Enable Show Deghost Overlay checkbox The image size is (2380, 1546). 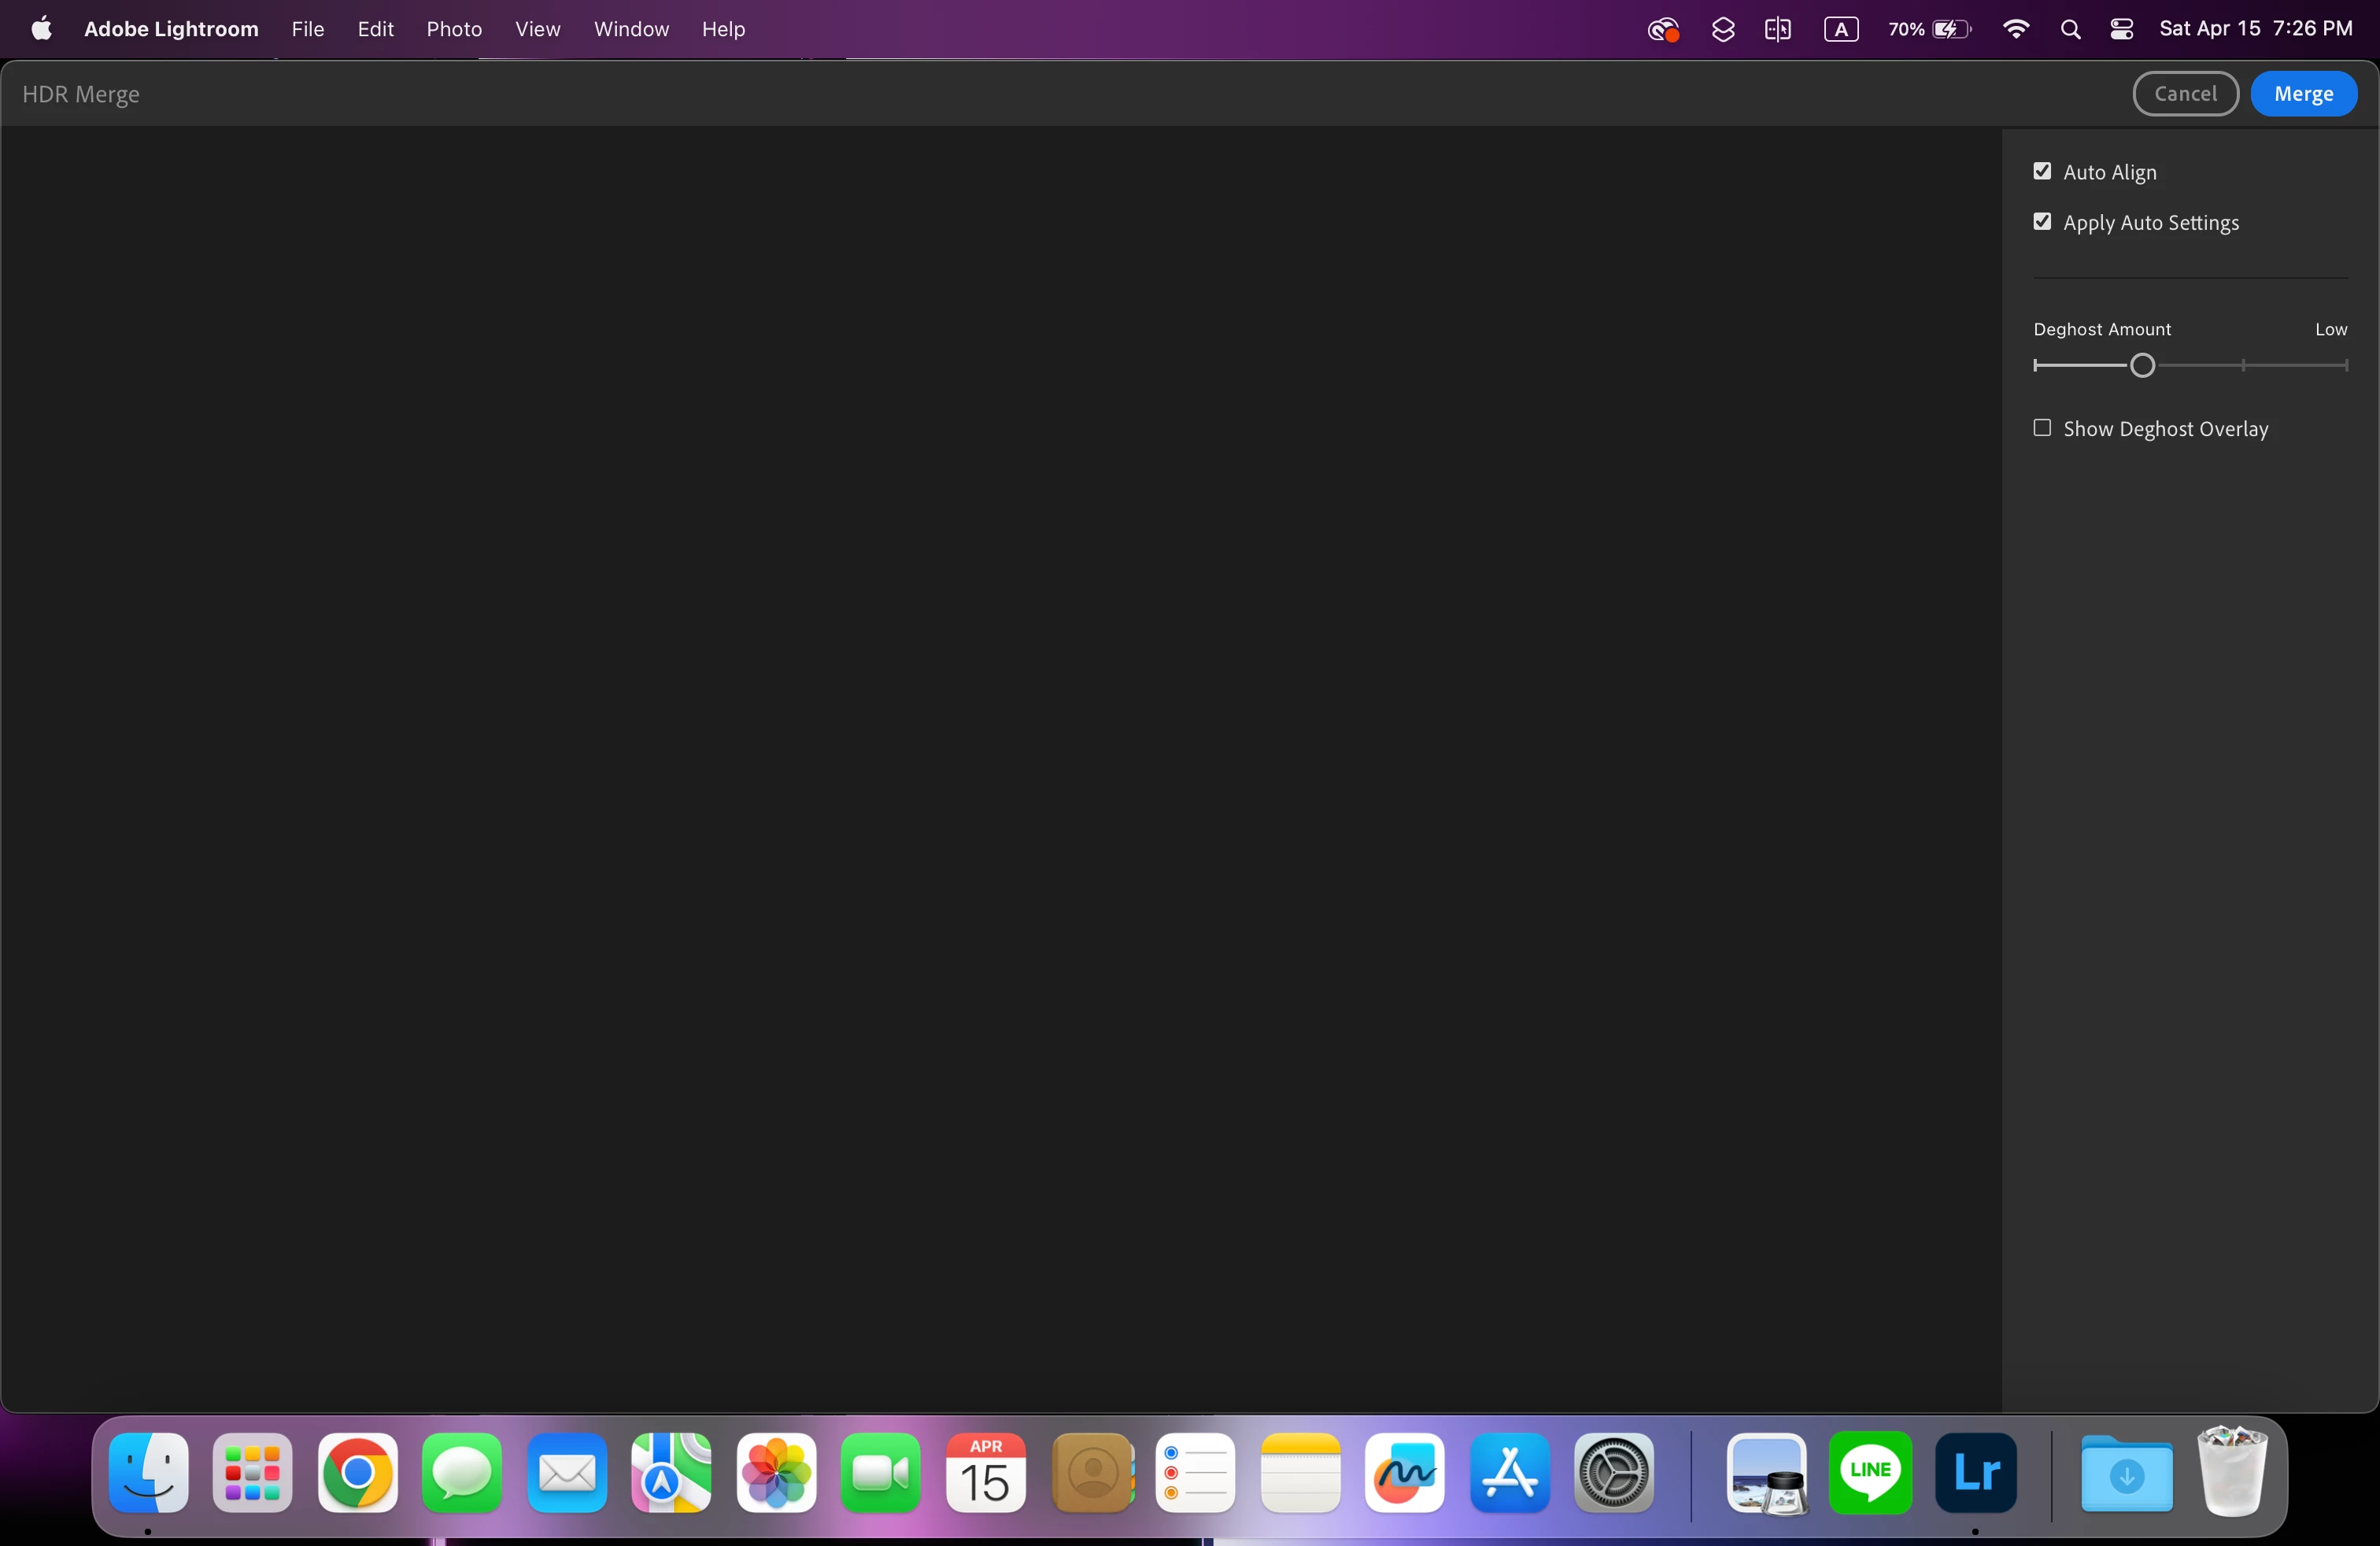(x=2042, y=428)
